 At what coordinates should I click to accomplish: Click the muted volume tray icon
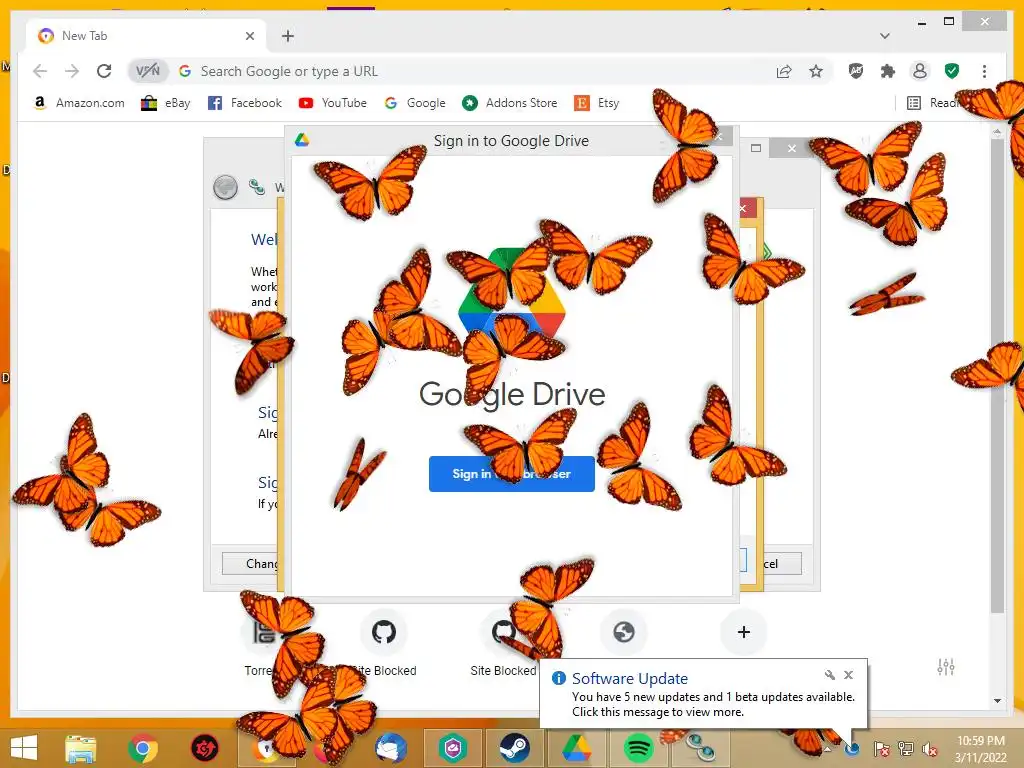930,748
